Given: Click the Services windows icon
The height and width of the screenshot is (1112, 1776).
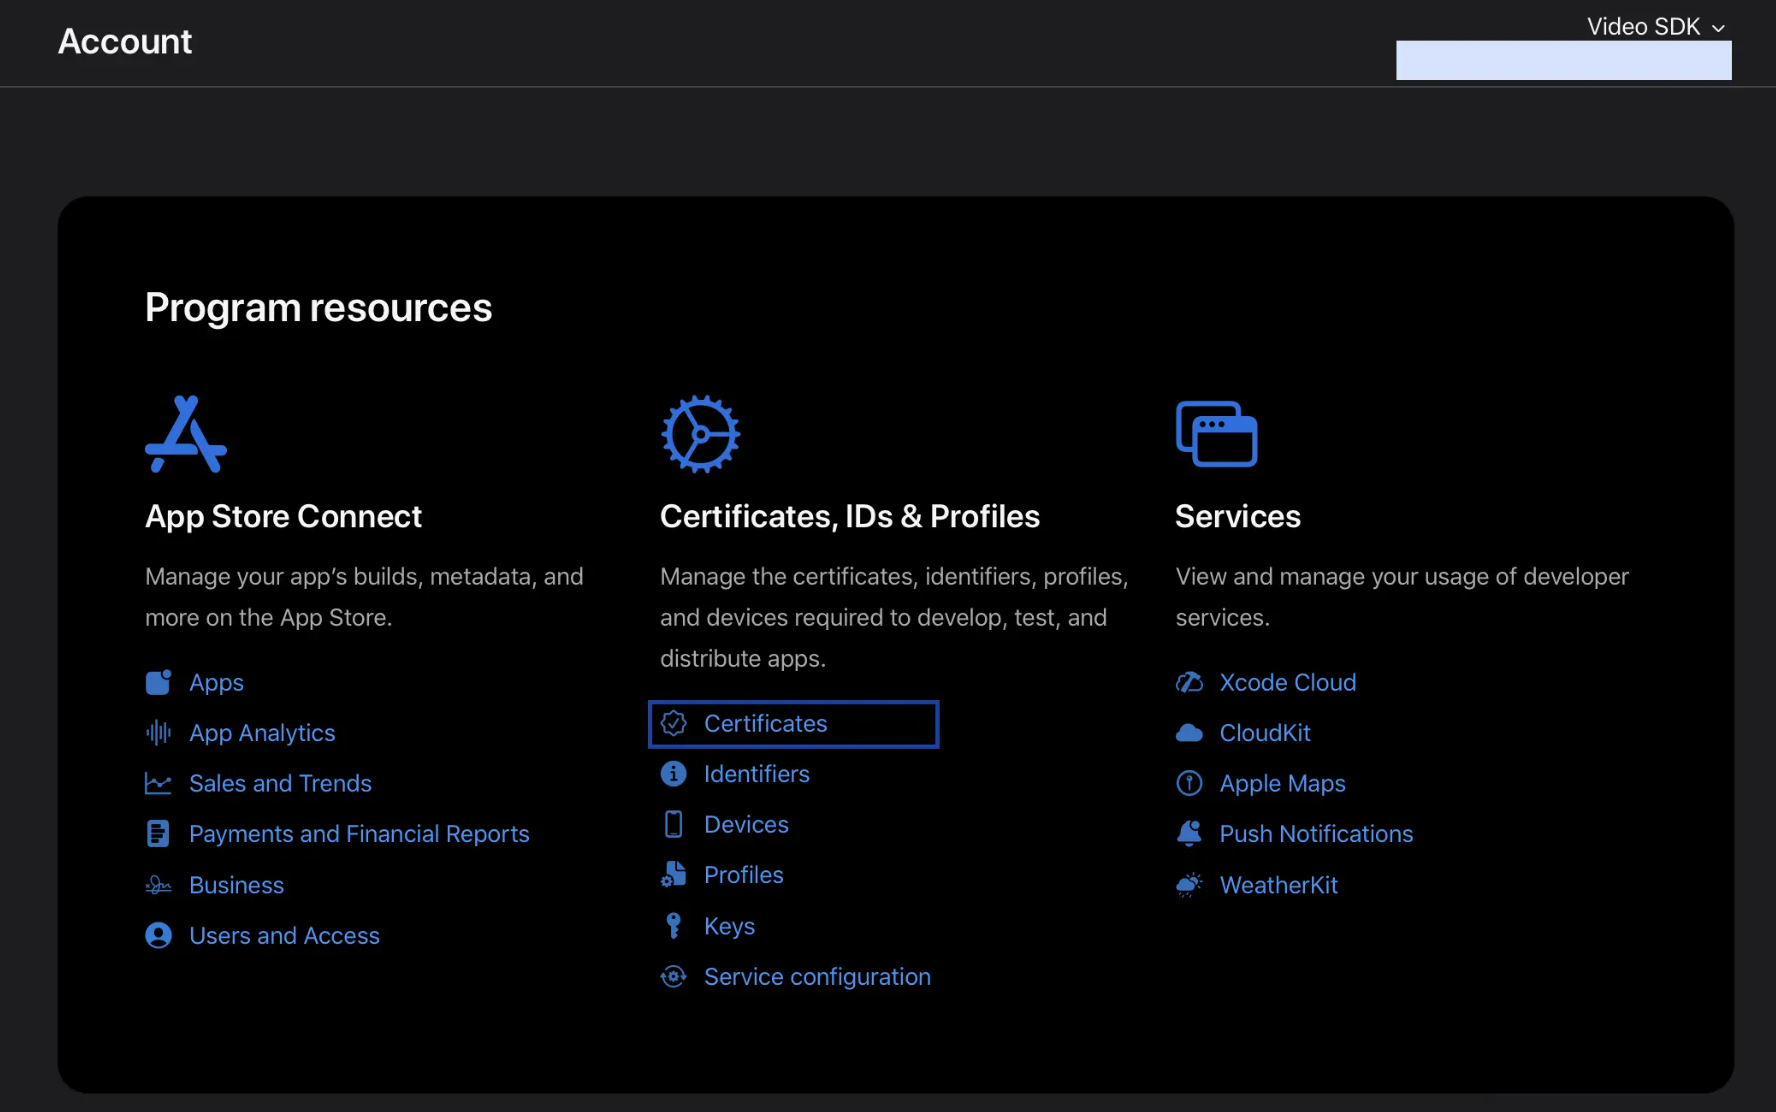Looking at the screenshot, I should click(x=1217, y=434).
